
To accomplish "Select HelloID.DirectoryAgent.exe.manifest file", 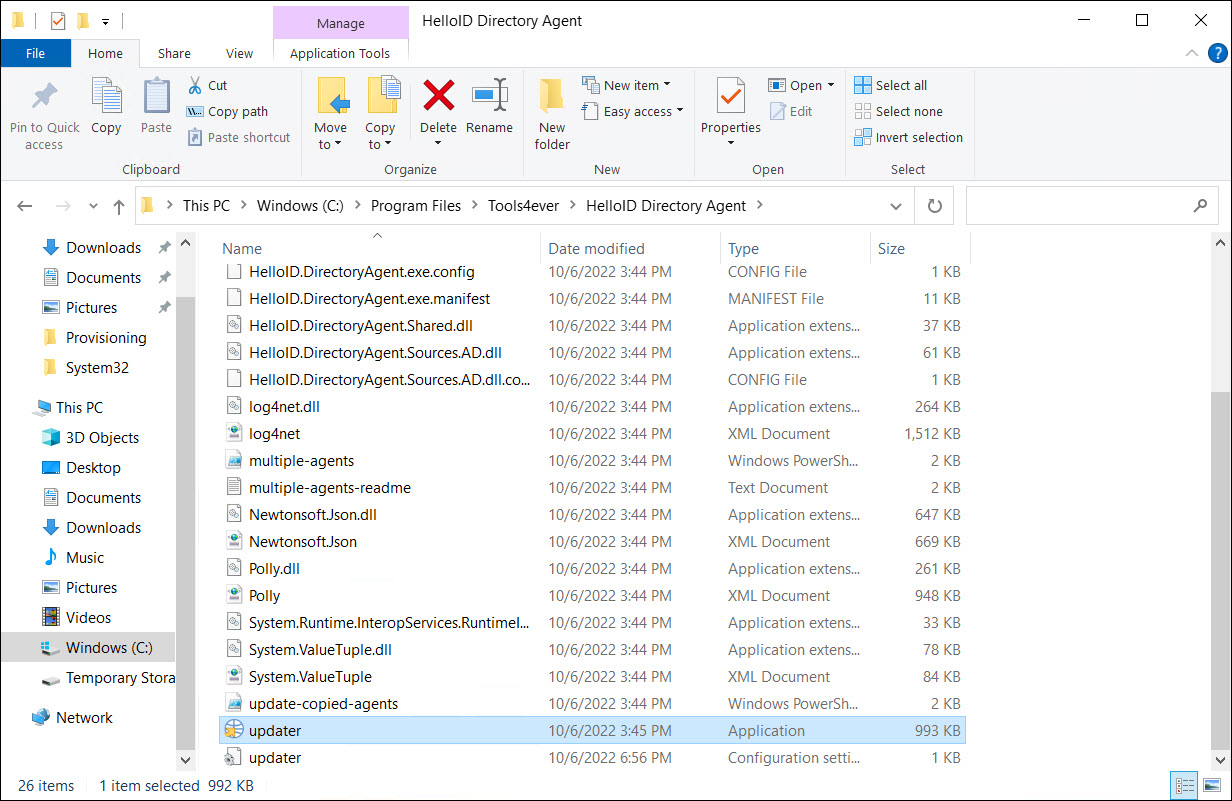I will [592, 299].
